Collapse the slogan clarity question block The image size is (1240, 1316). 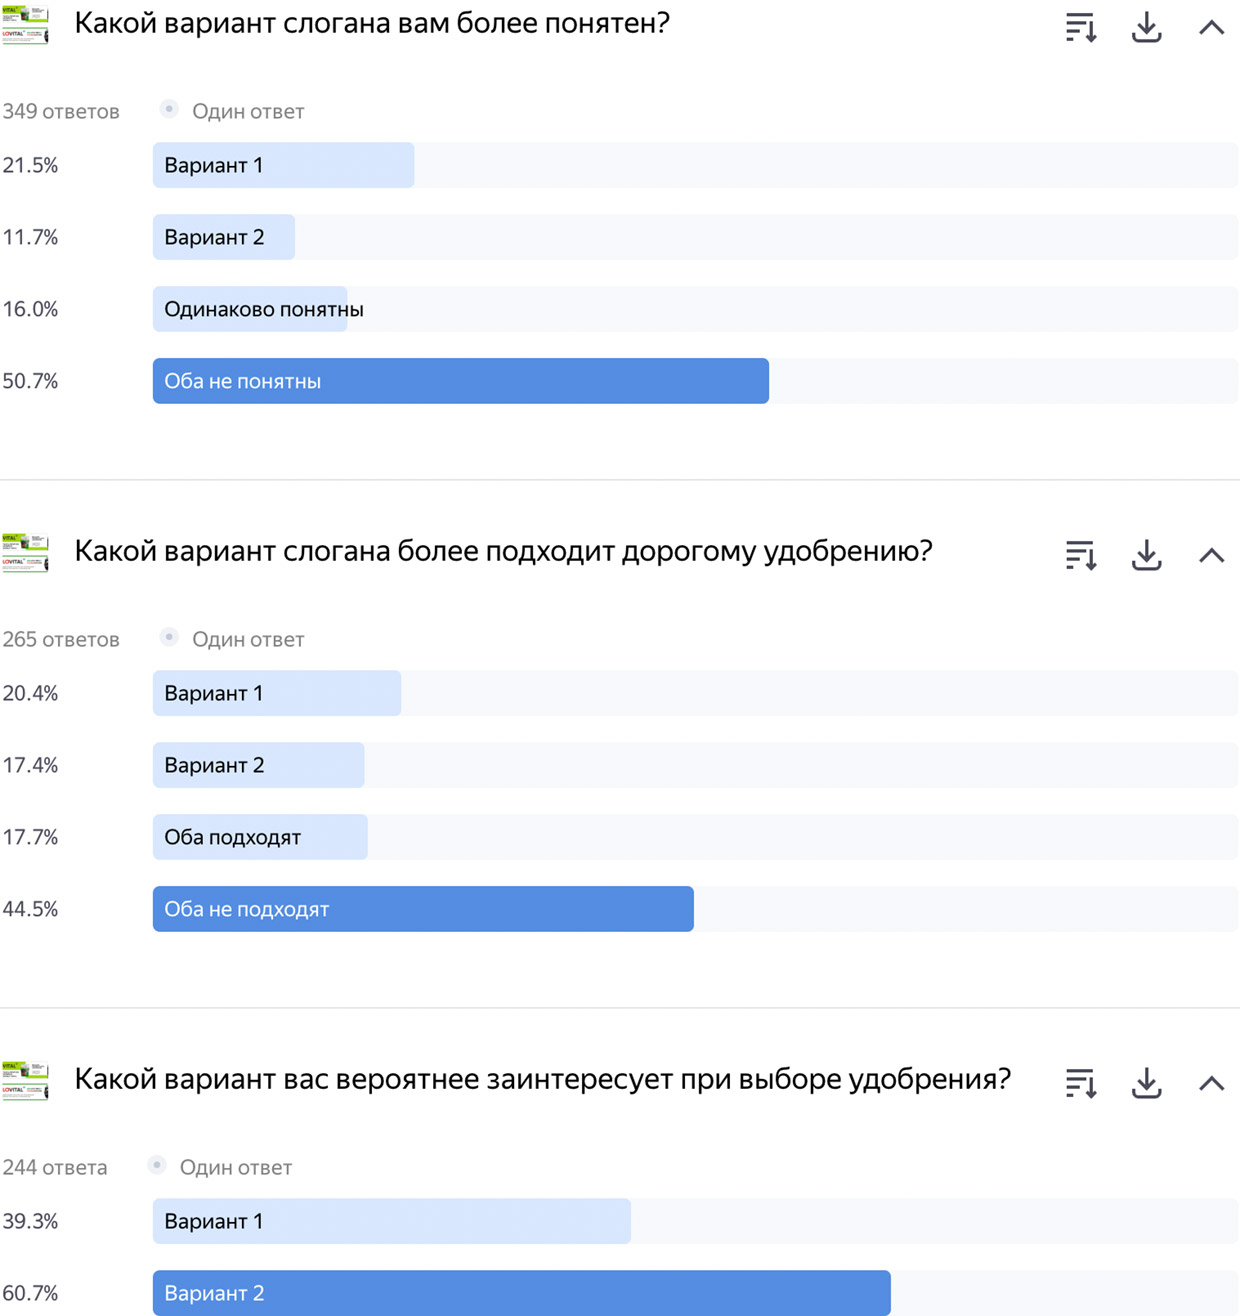point(1212,27)
